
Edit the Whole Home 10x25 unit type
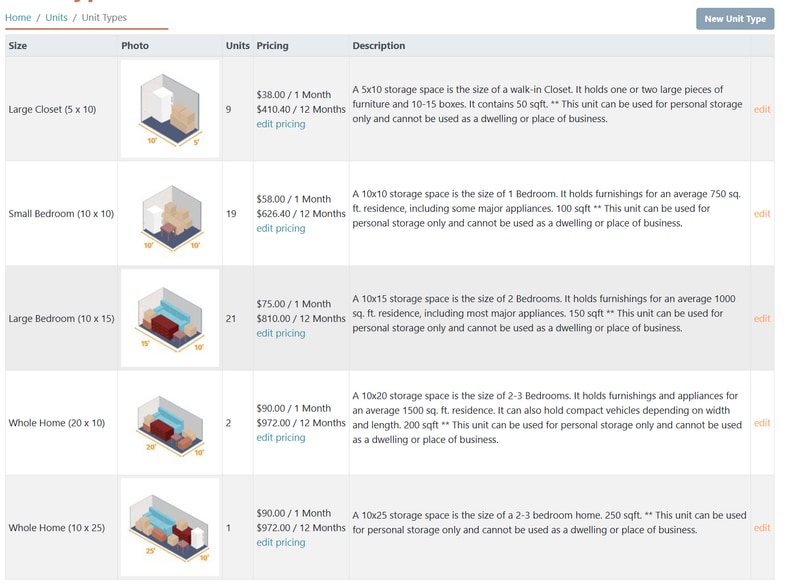pos(762,527)
